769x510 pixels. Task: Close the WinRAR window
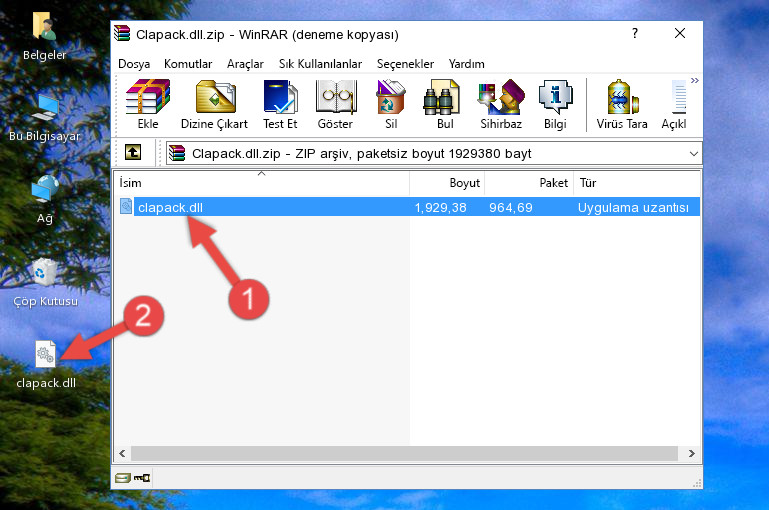(680, 33)
